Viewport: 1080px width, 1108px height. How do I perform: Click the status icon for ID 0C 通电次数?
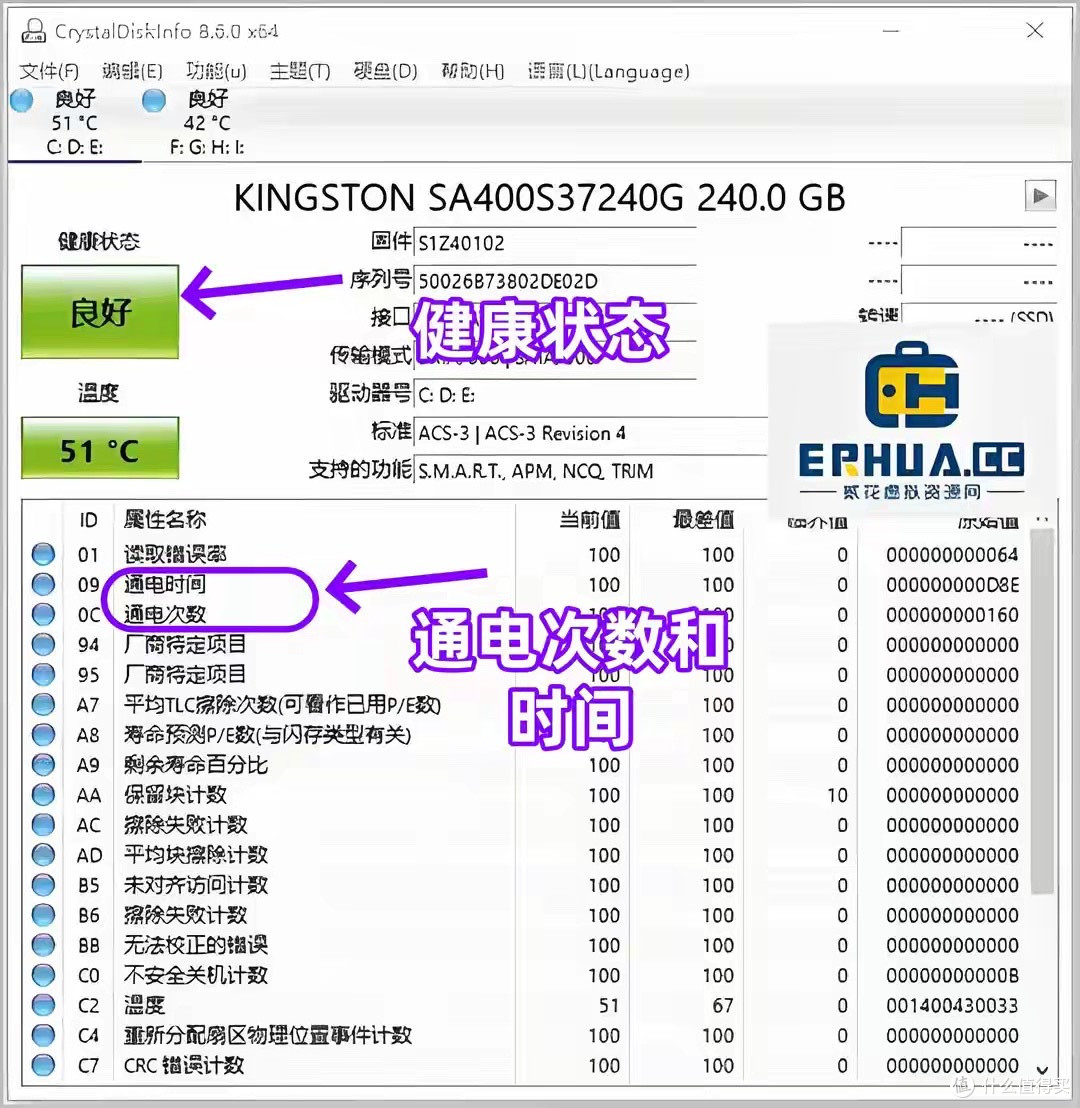pyautogui.click(x=43, y=614)
